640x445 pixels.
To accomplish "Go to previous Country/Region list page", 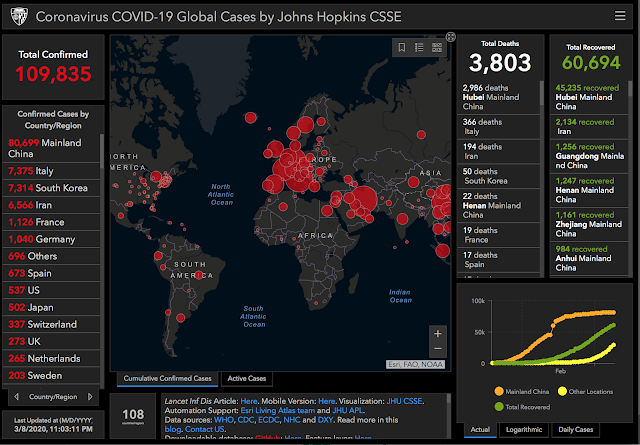I will 16,396.
